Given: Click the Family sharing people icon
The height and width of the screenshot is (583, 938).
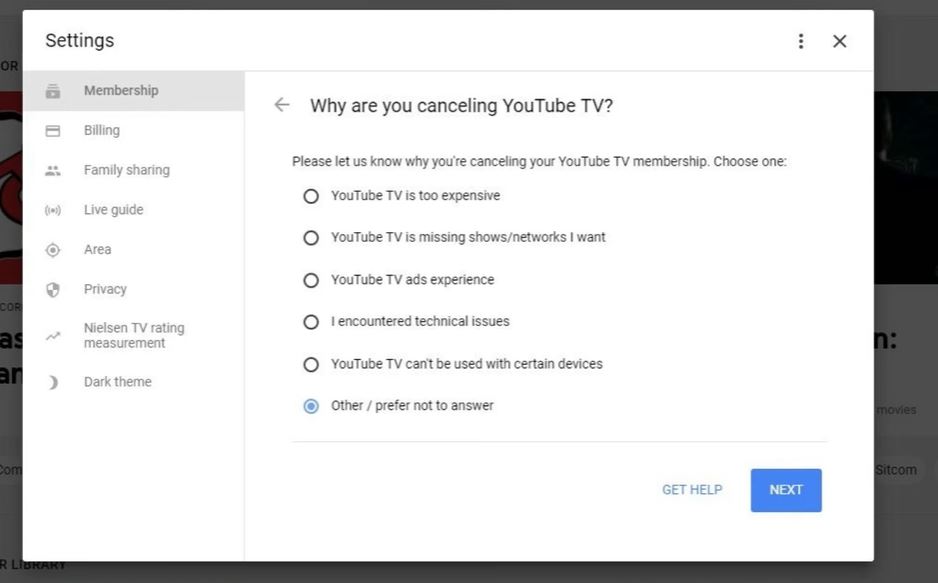Looking at the screenshot, I should coord(53,170).
